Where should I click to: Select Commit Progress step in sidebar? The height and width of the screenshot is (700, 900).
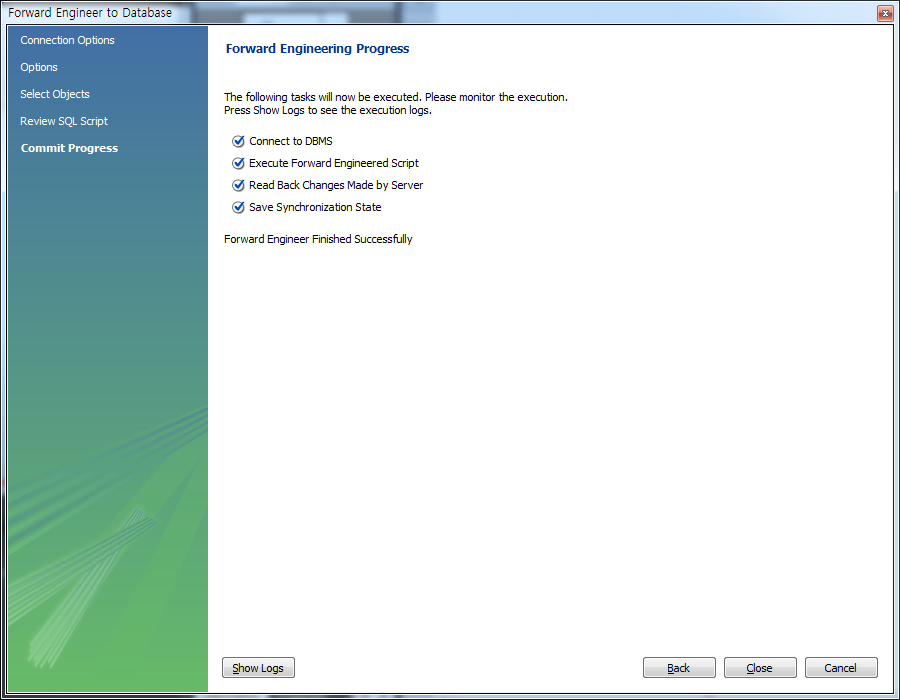(x=69, y=148)
